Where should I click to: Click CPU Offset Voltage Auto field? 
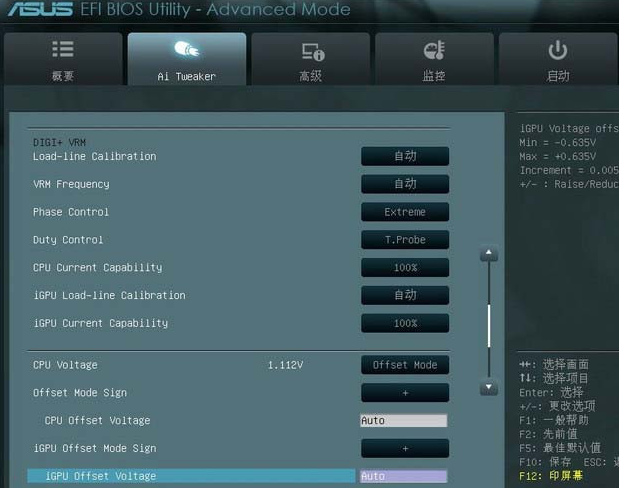(403, 420)
